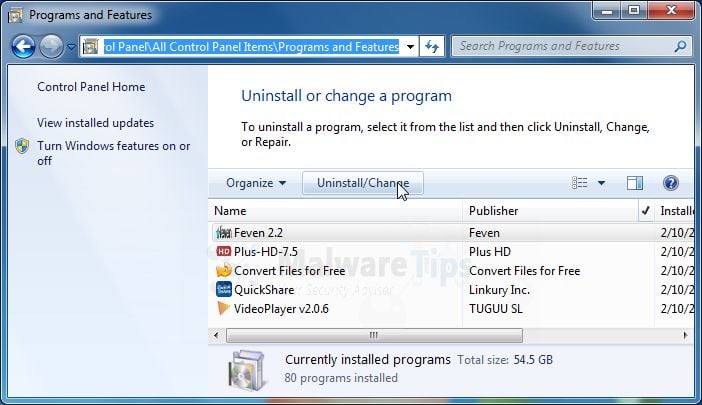Open the Organize menu
The width and height of the screenshot is (702, 405).
256,183
